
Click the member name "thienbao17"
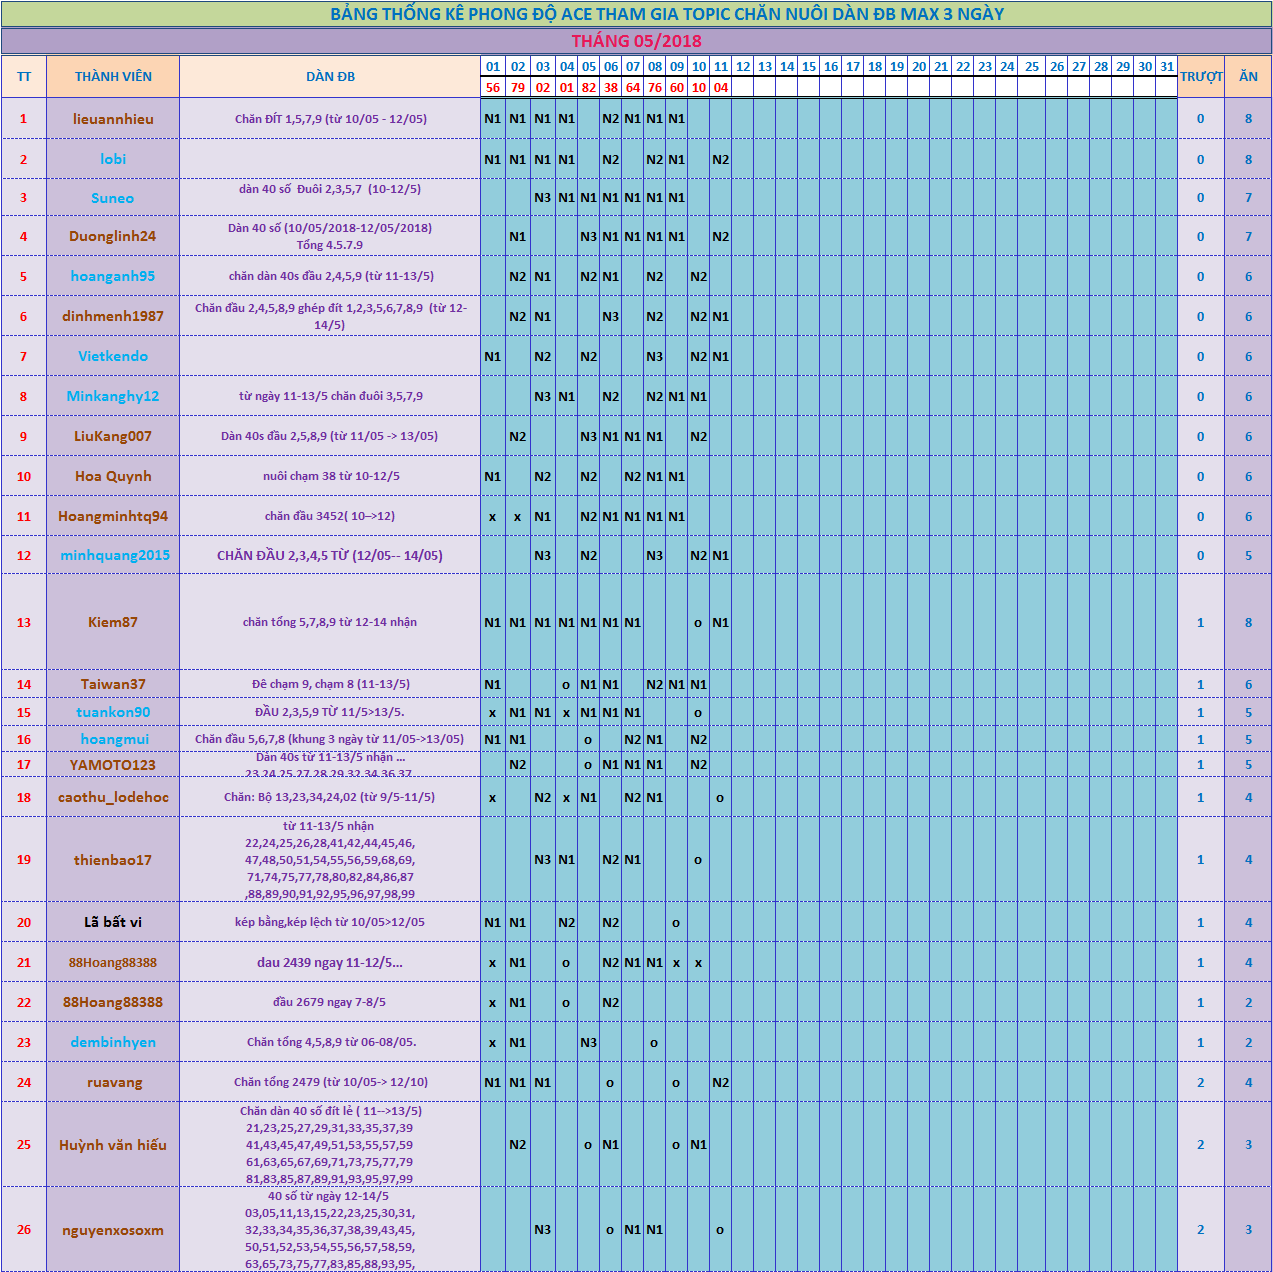click(113, 860)
